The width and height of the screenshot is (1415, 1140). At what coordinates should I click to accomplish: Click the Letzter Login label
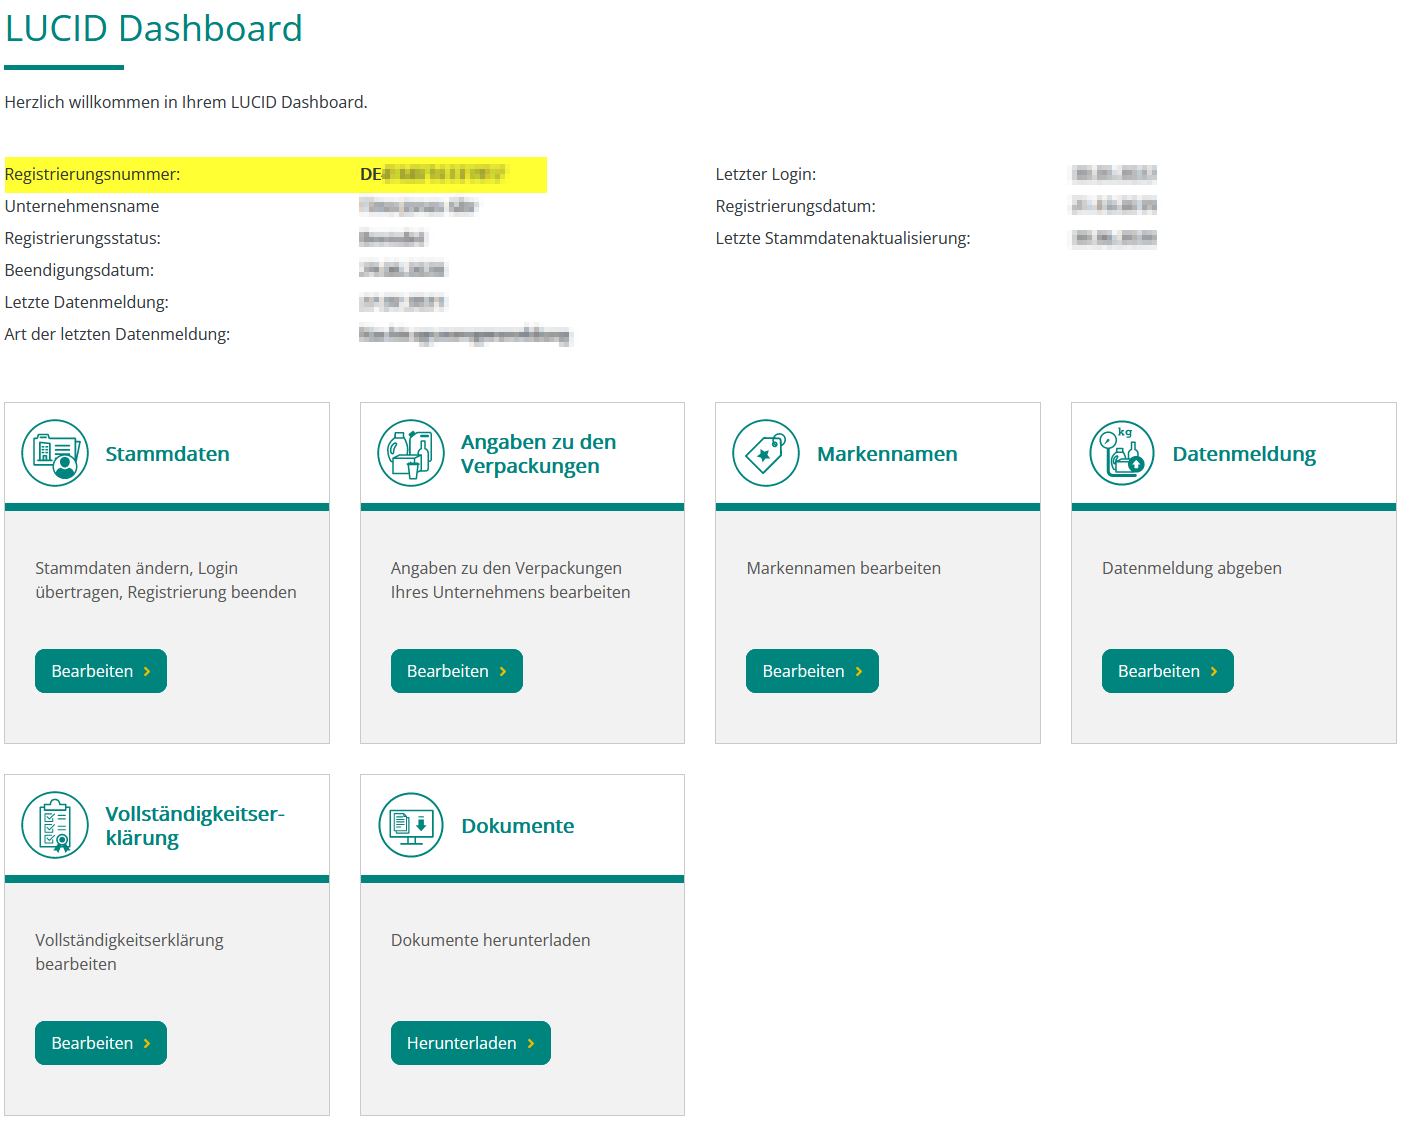tap(766, 174)
